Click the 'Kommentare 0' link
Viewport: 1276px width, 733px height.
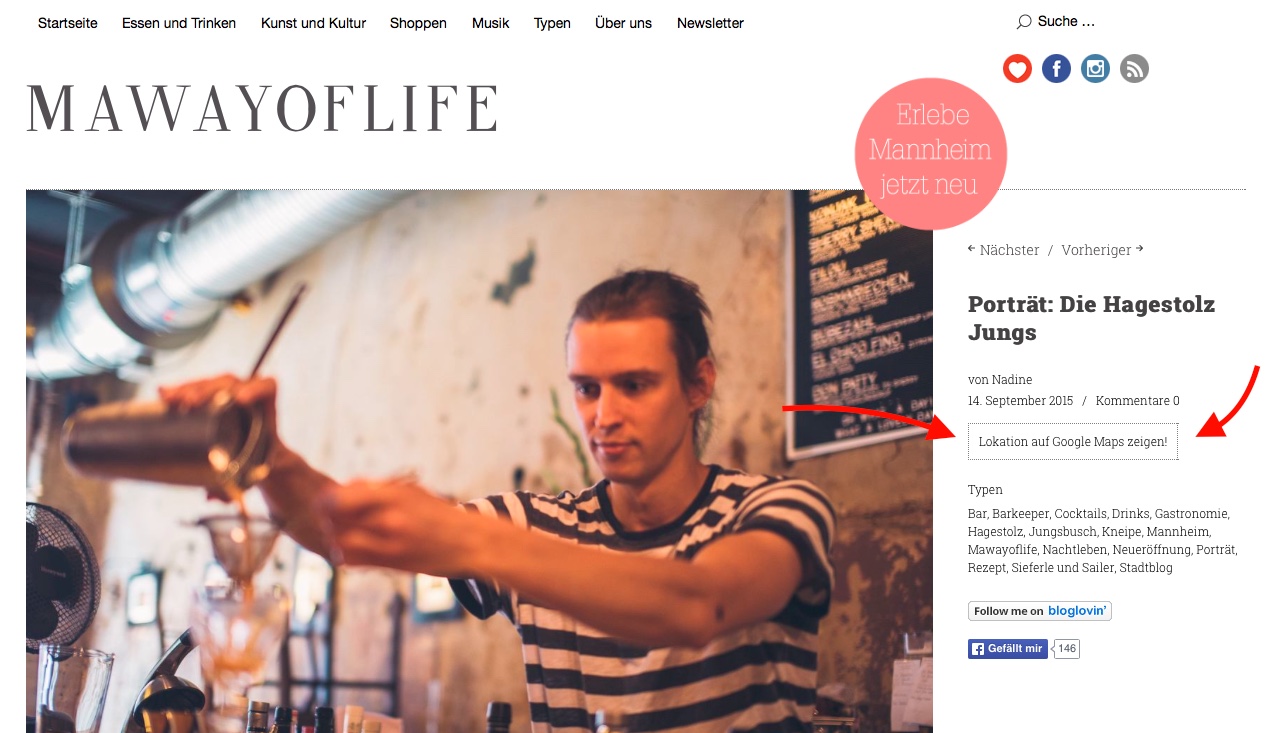coord(1137,401)
